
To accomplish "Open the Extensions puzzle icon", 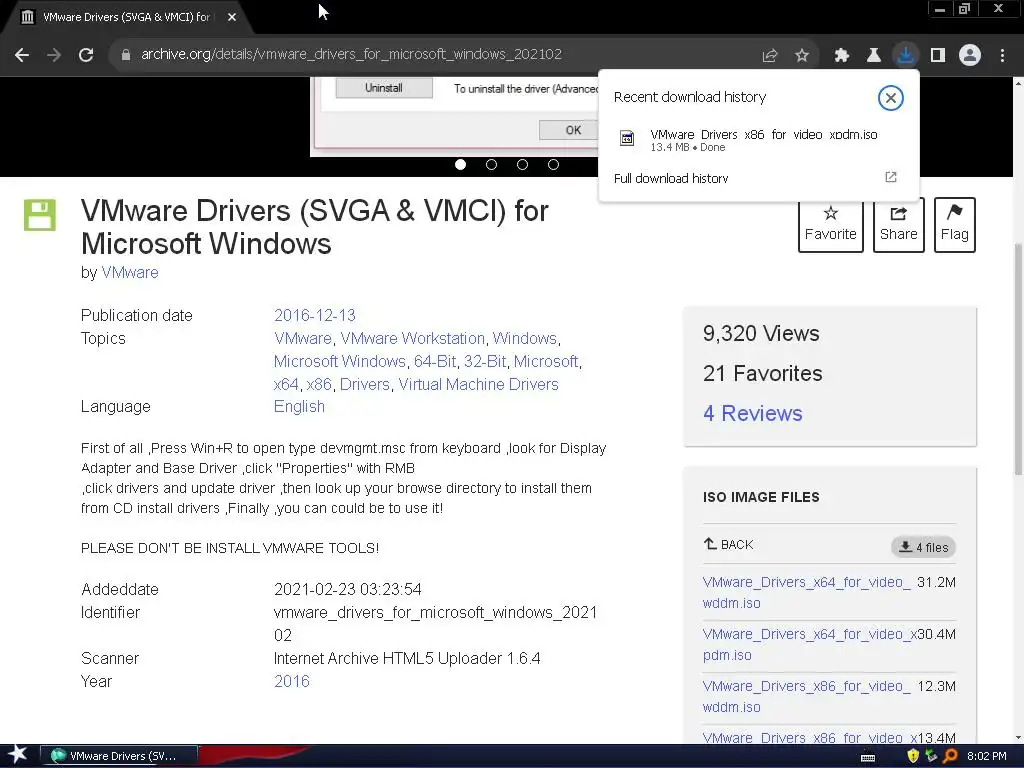I will click(842, 56).
